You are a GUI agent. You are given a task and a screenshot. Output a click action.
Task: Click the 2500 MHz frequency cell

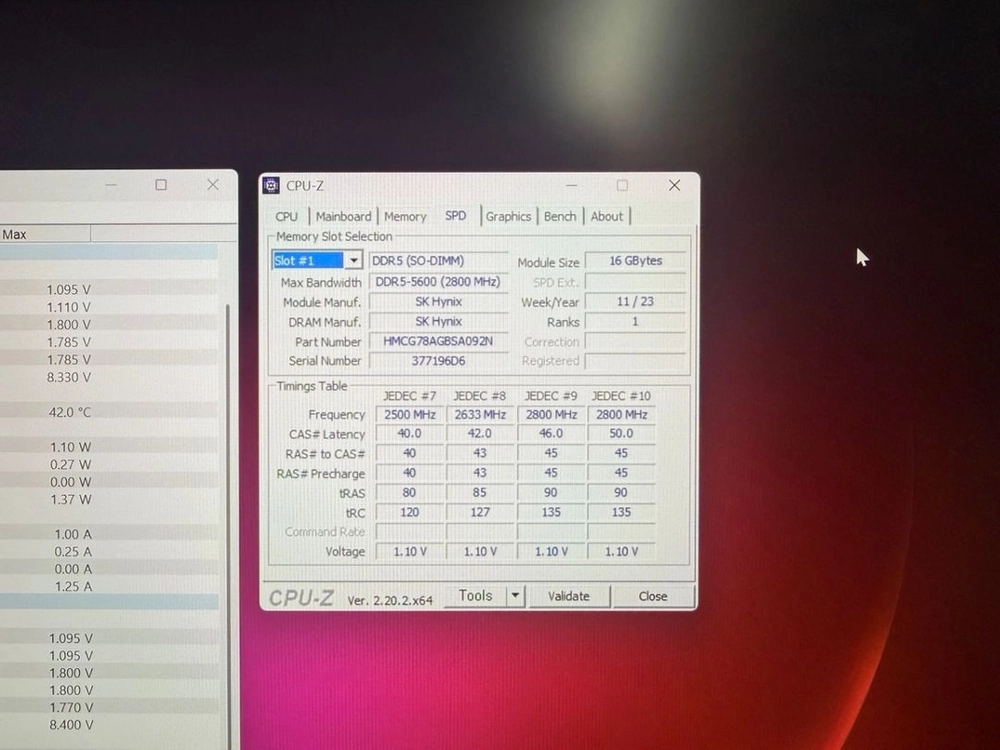(409, 415)
